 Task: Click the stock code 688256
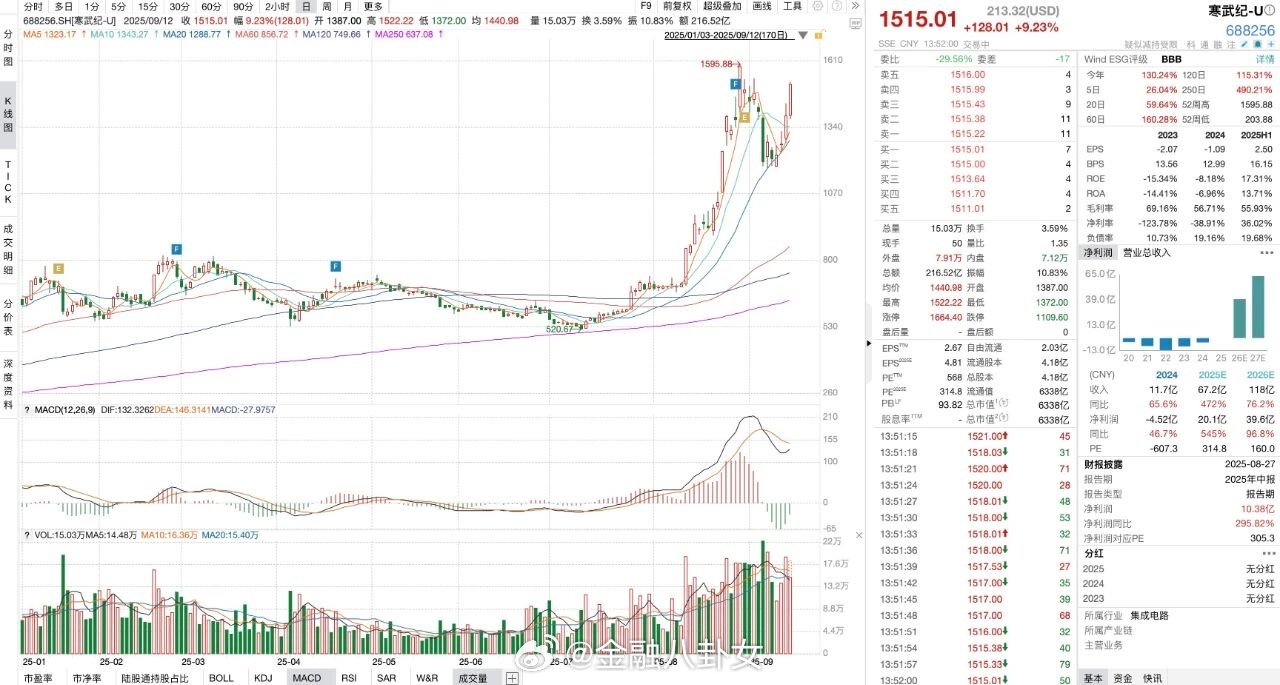(x=1251, y=31)
